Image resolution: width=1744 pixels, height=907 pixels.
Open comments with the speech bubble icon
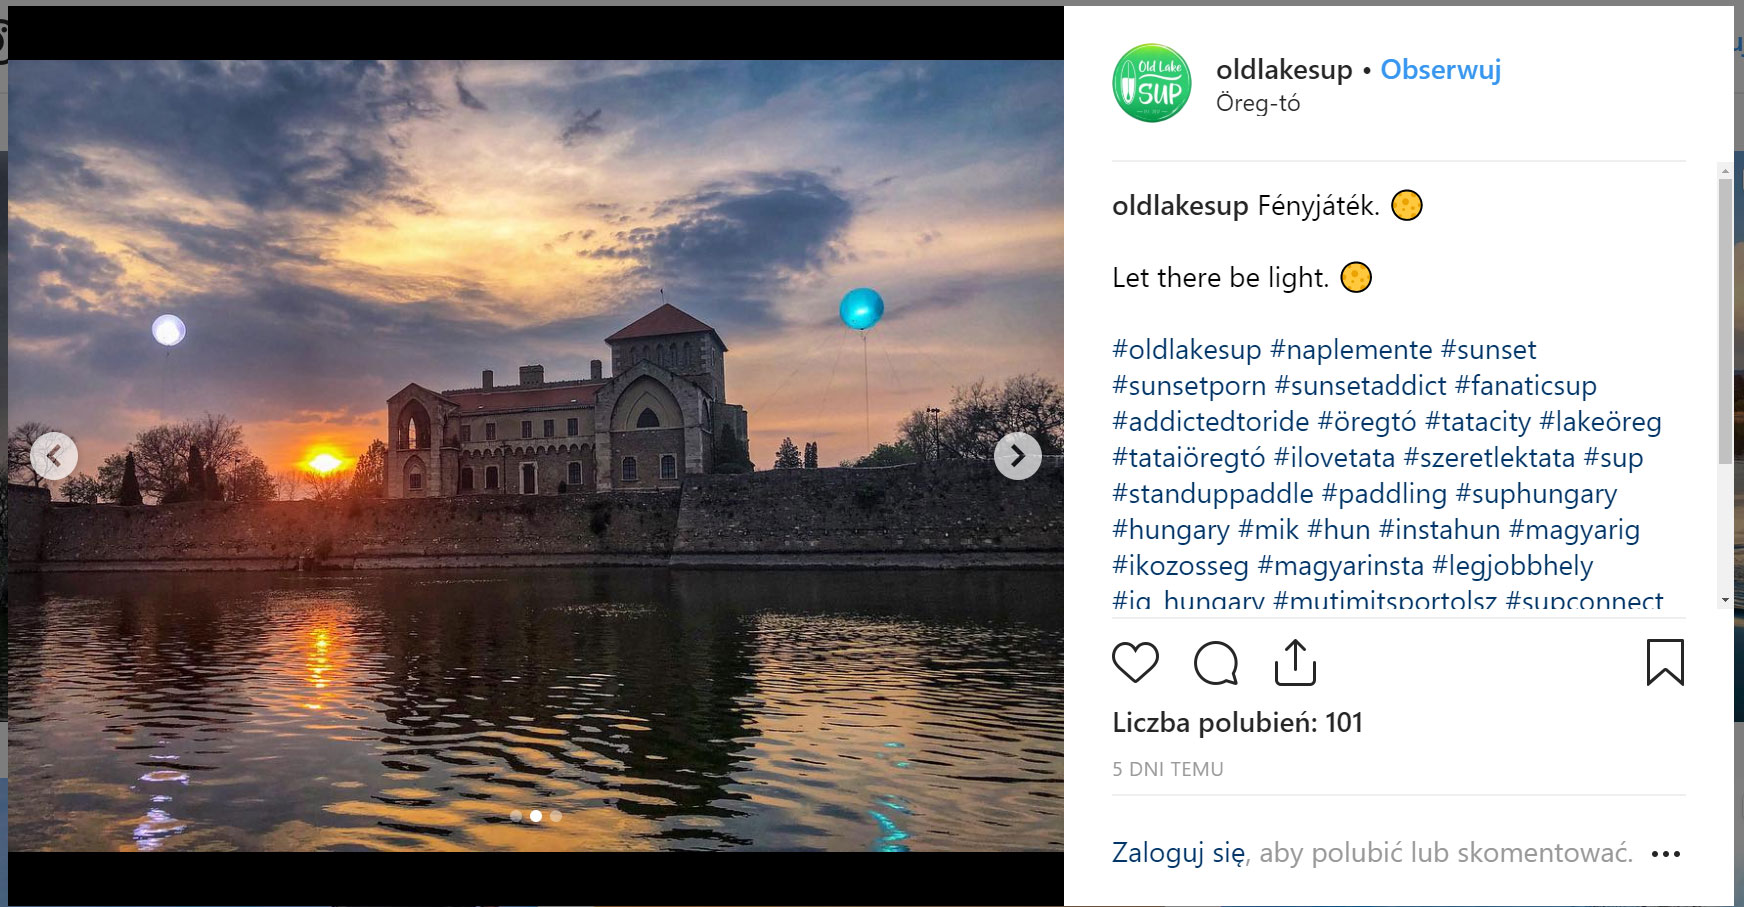[1216, 662]
